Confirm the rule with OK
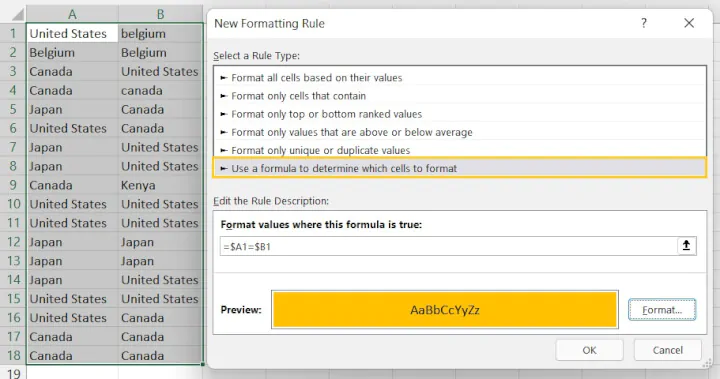Image resolution: width=720 pixels, height=379 pixels. click(x=589, y=351)
